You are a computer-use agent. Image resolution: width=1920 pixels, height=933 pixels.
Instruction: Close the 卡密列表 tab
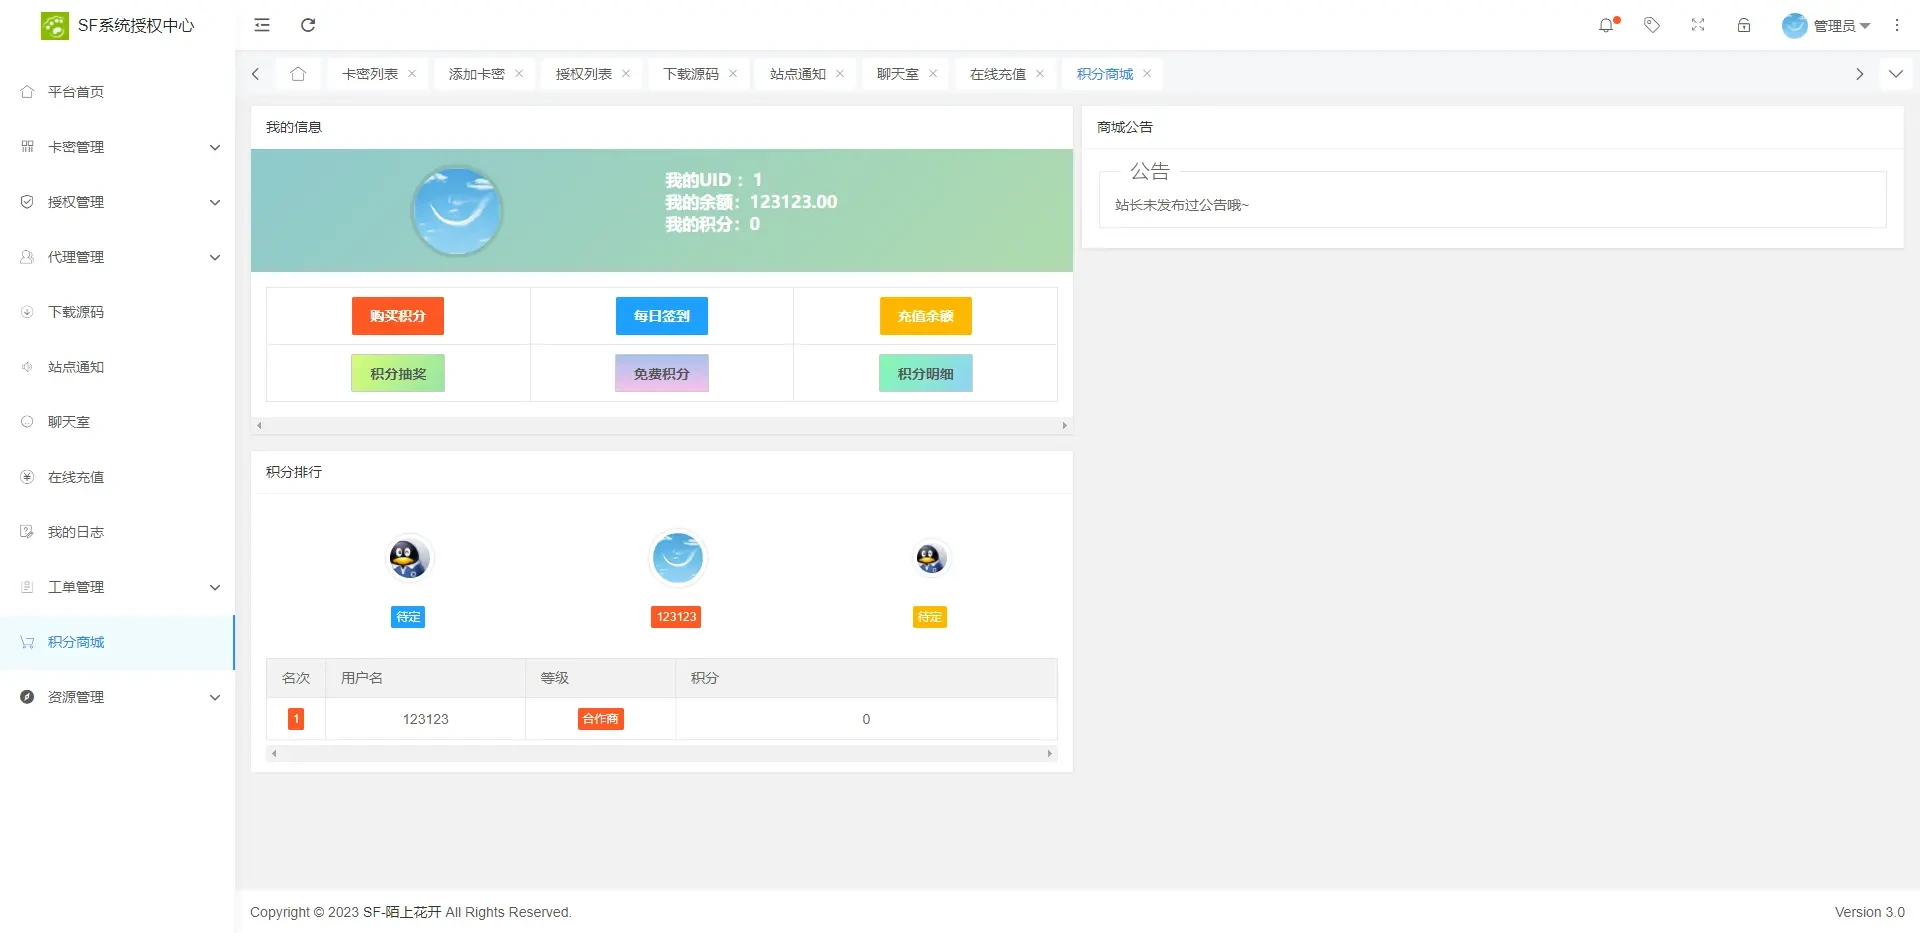[412, 74]
